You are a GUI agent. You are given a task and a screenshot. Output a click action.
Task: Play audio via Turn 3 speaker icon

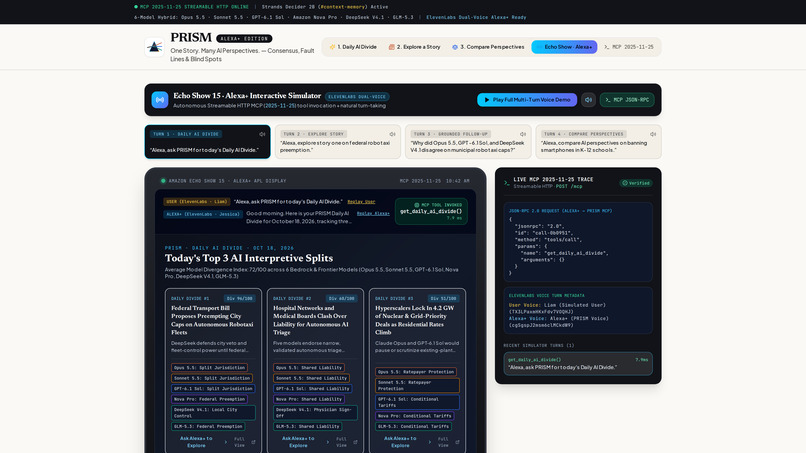(523, 134)
